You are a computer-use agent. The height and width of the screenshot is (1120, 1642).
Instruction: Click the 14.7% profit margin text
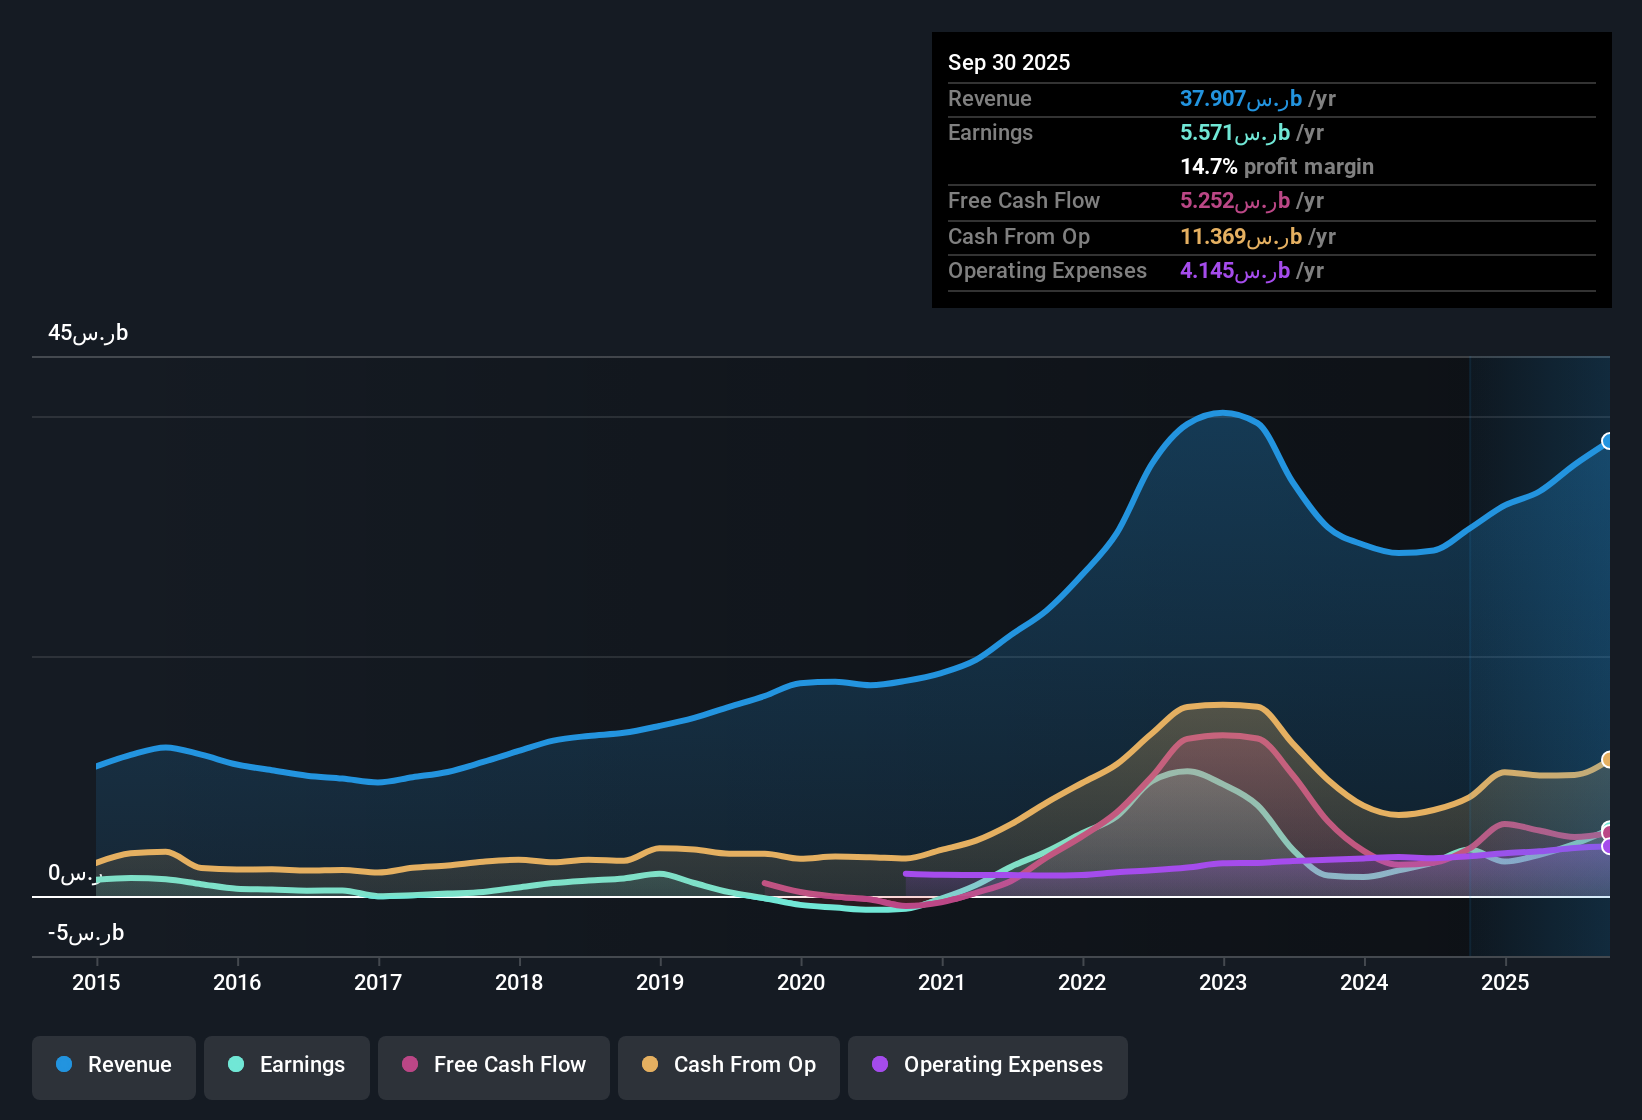[x=1276, y=166]
